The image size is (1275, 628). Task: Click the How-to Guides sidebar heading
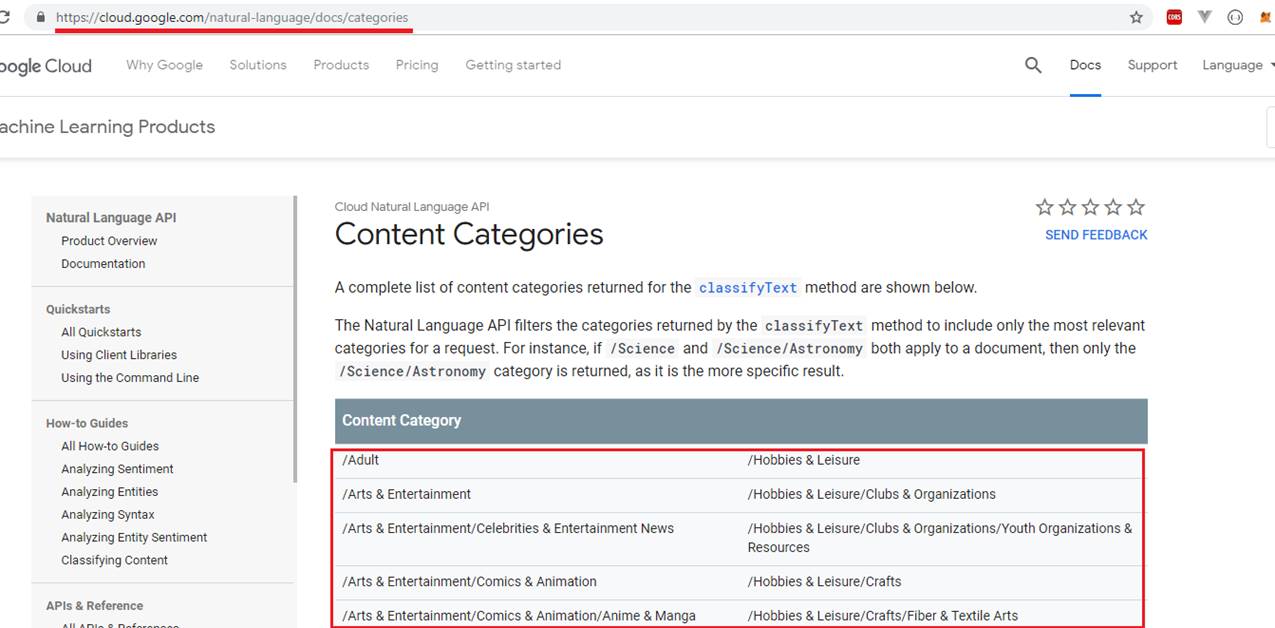pos(87,424)
